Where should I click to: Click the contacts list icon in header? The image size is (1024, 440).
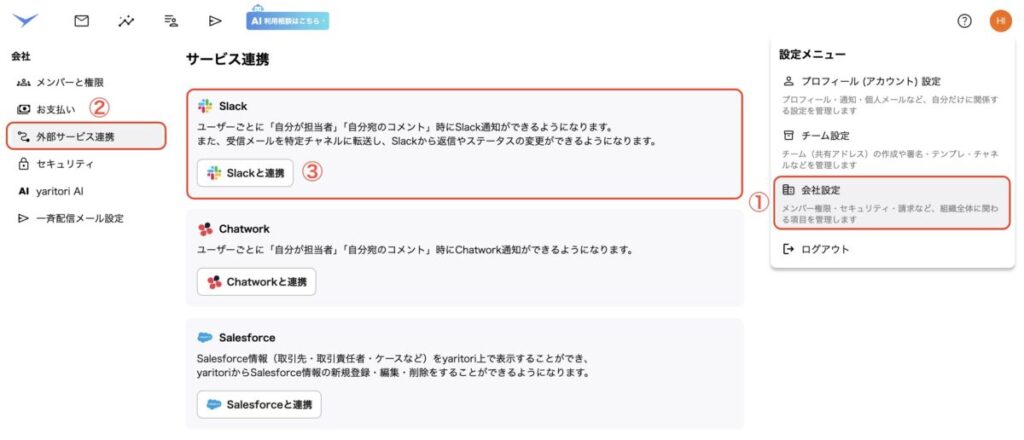click(171, 20)
